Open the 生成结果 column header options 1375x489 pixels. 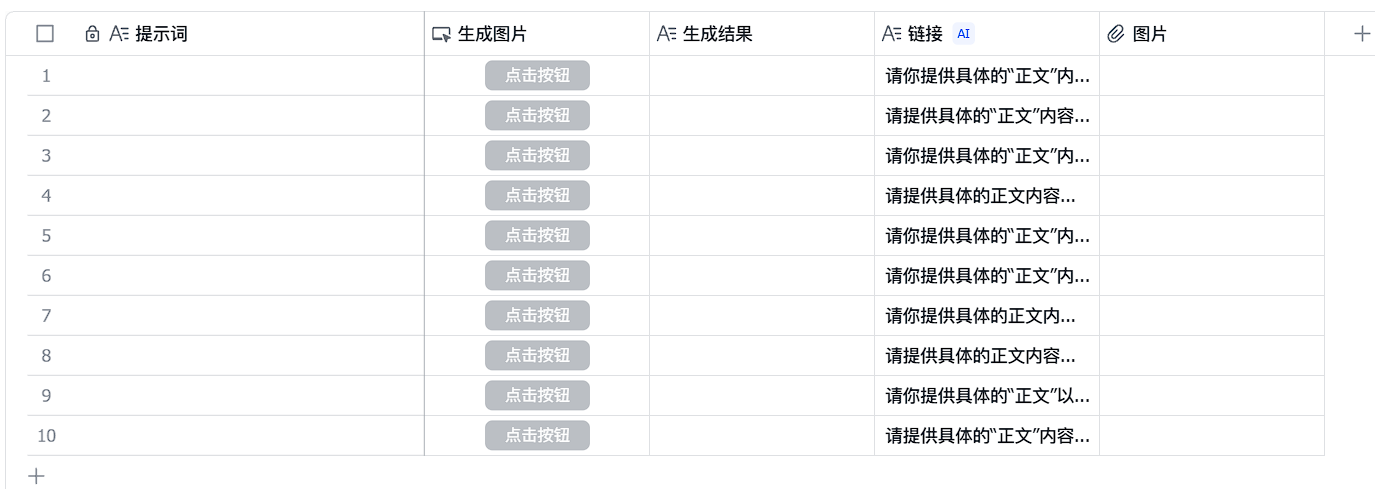[762, 34]
